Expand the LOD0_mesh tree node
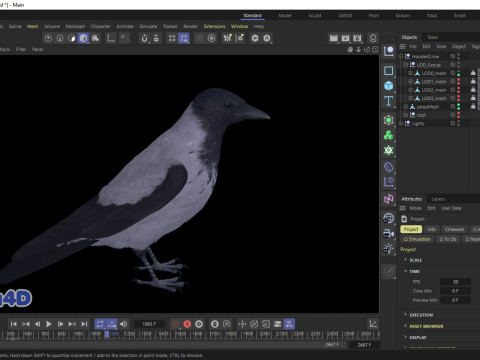 pyautogui.click(x=411, y=73)
